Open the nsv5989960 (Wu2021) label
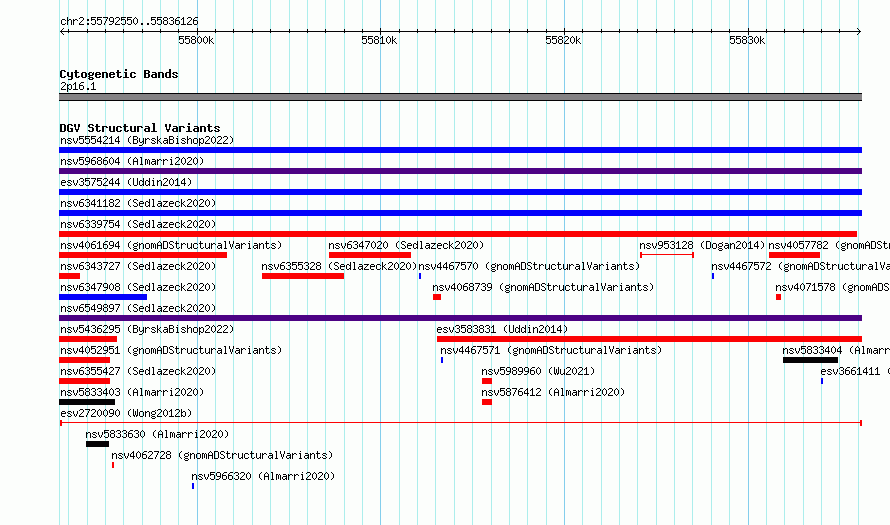Screen dimensions: 890x525 click(538, 371)
